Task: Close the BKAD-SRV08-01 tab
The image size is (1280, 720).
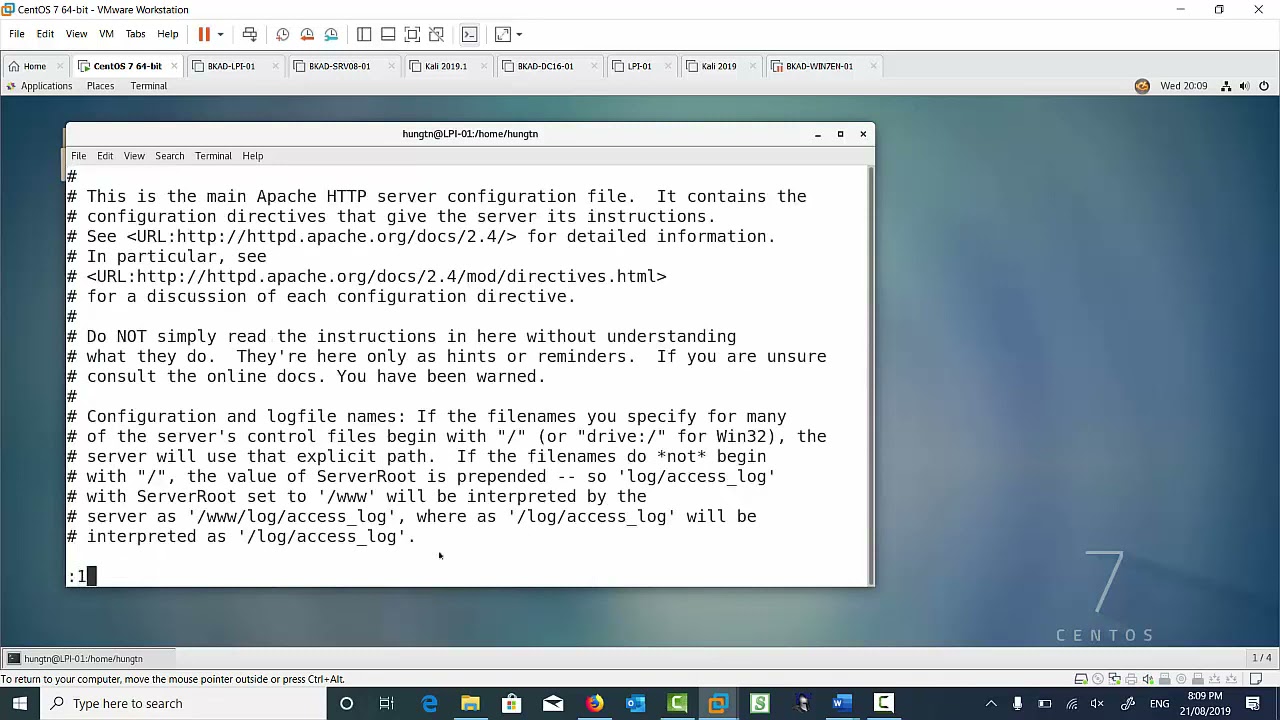Action: [391, 66]
